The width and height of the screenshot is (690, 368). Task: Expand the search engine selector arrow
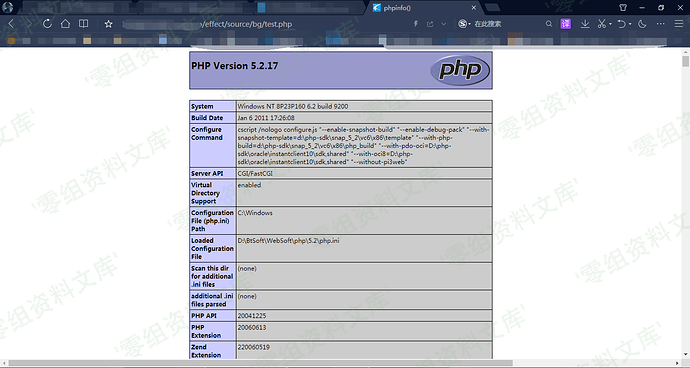click(x=470, y=24)
